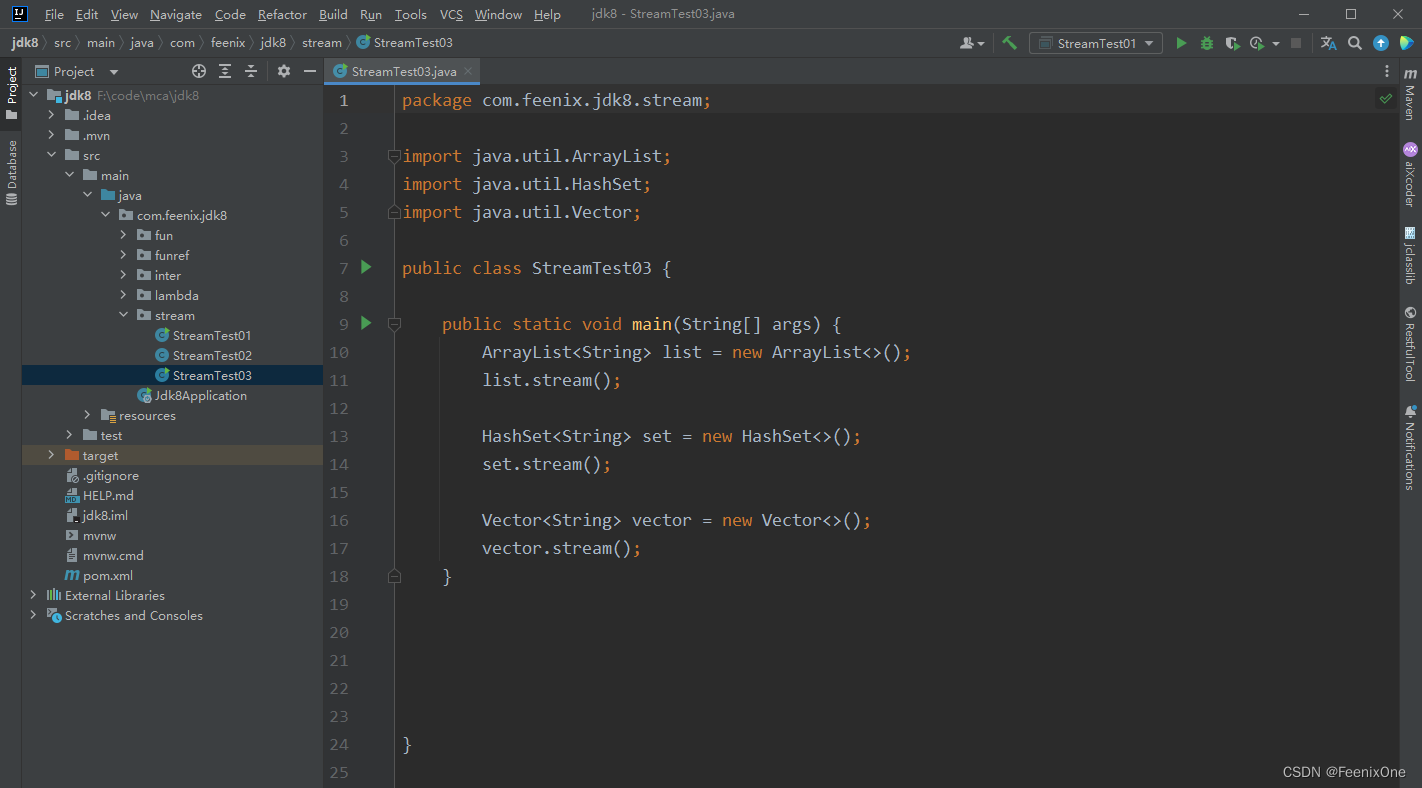Open the profiler run options dropdown arrow
Screen dimensions: 1422x788
(1276, 43)
